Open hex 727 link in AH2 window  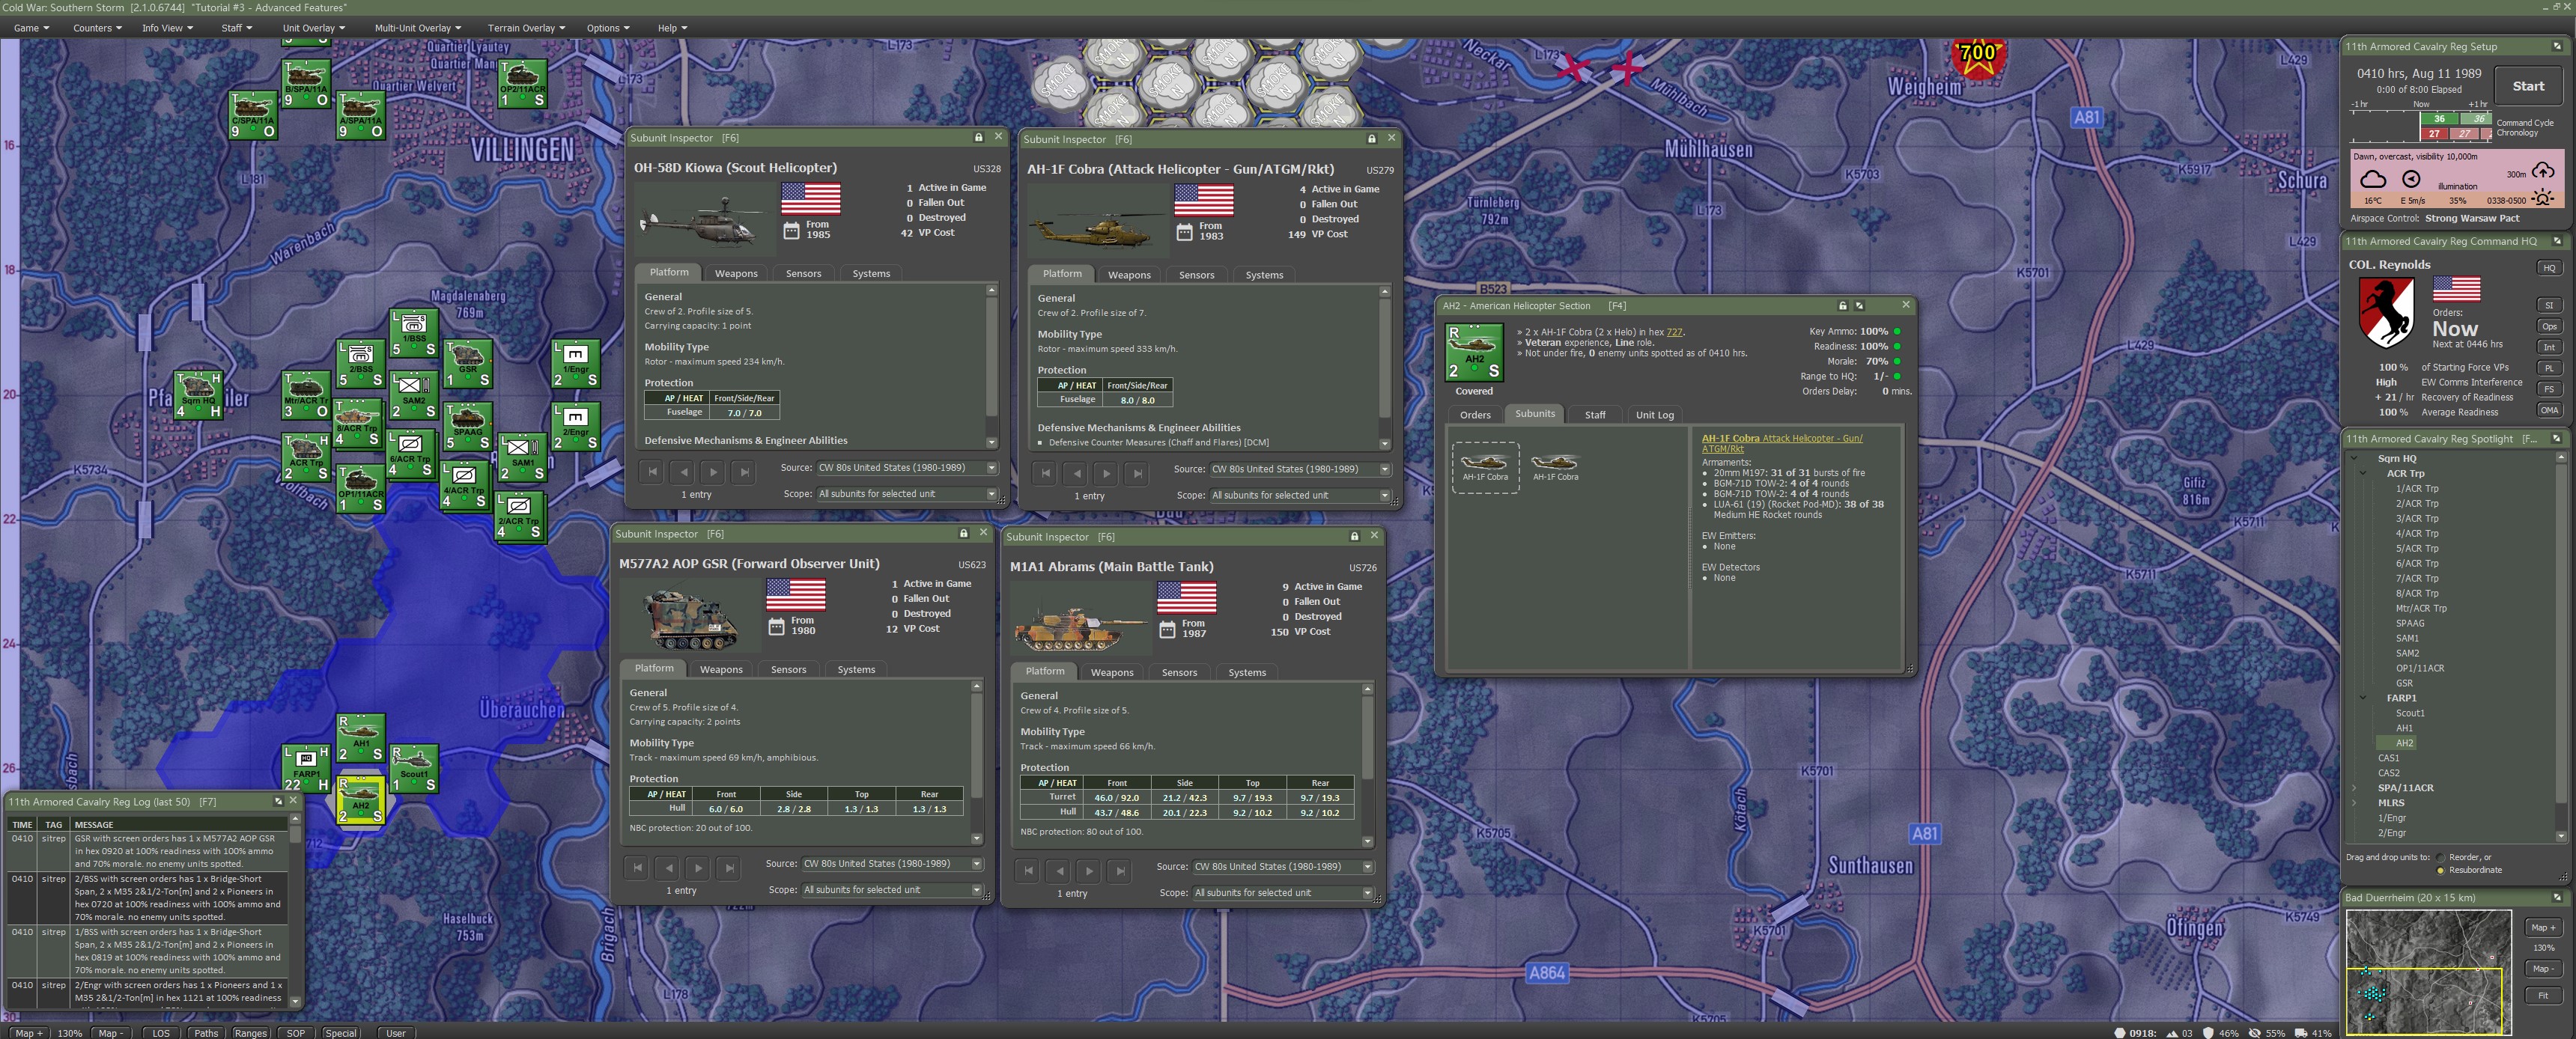coord(1674,332)
